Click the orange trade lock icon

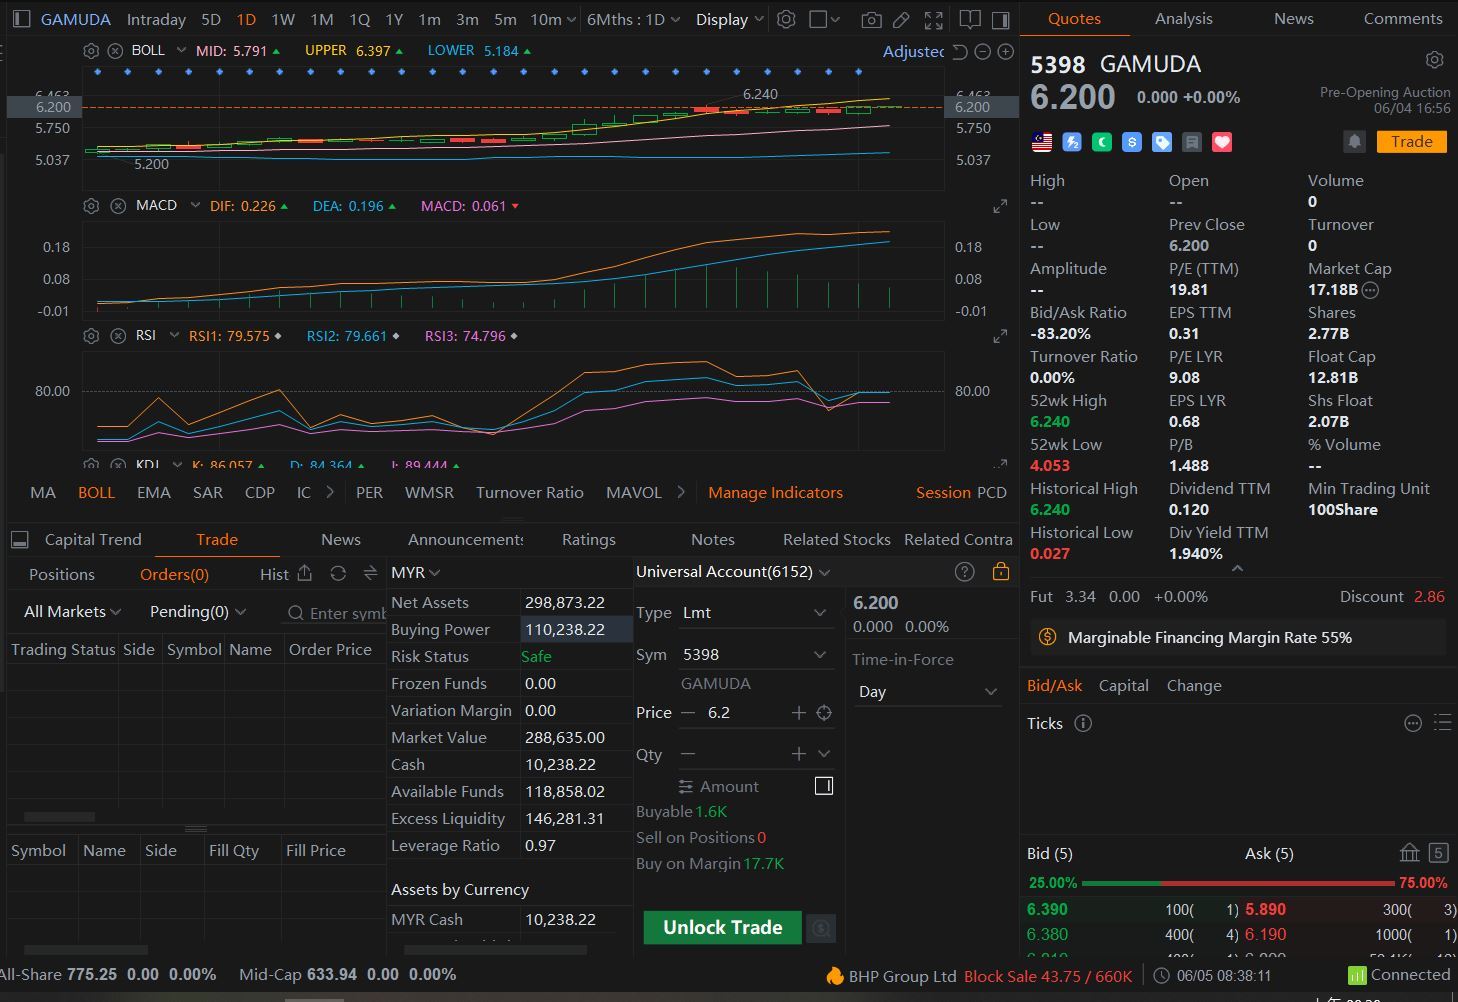click(1000, 571)
